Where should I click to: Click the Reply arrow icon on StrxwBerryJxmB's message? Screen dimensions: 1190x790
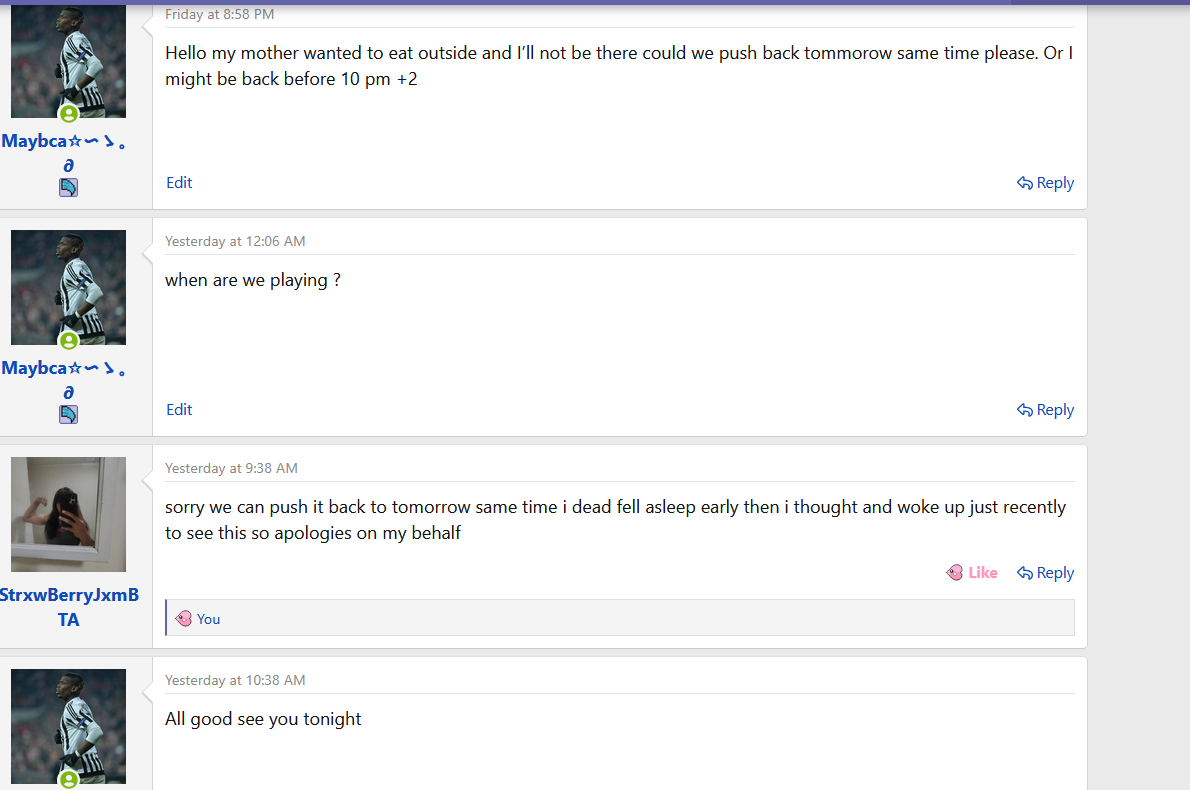click(x=1025, y=573)
